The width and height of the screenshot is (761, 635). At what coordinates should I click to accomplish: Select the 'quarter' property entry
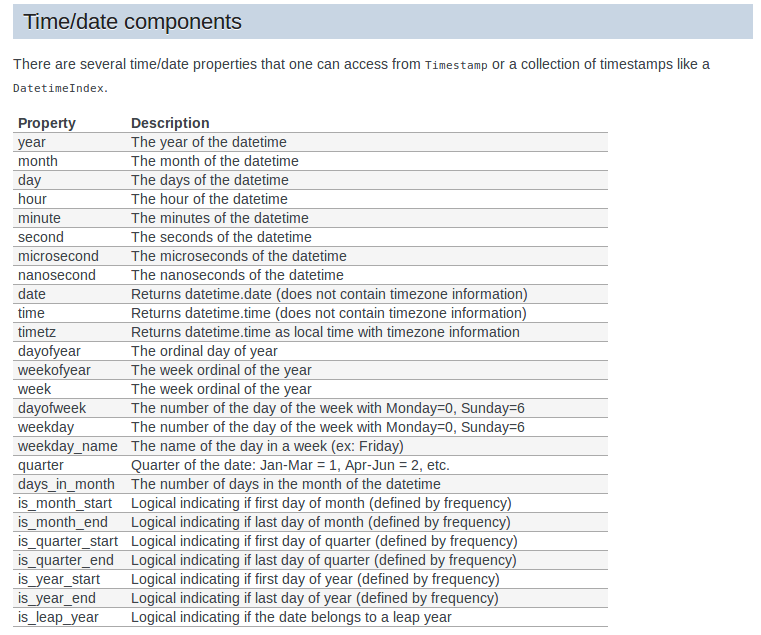[41, 466]
